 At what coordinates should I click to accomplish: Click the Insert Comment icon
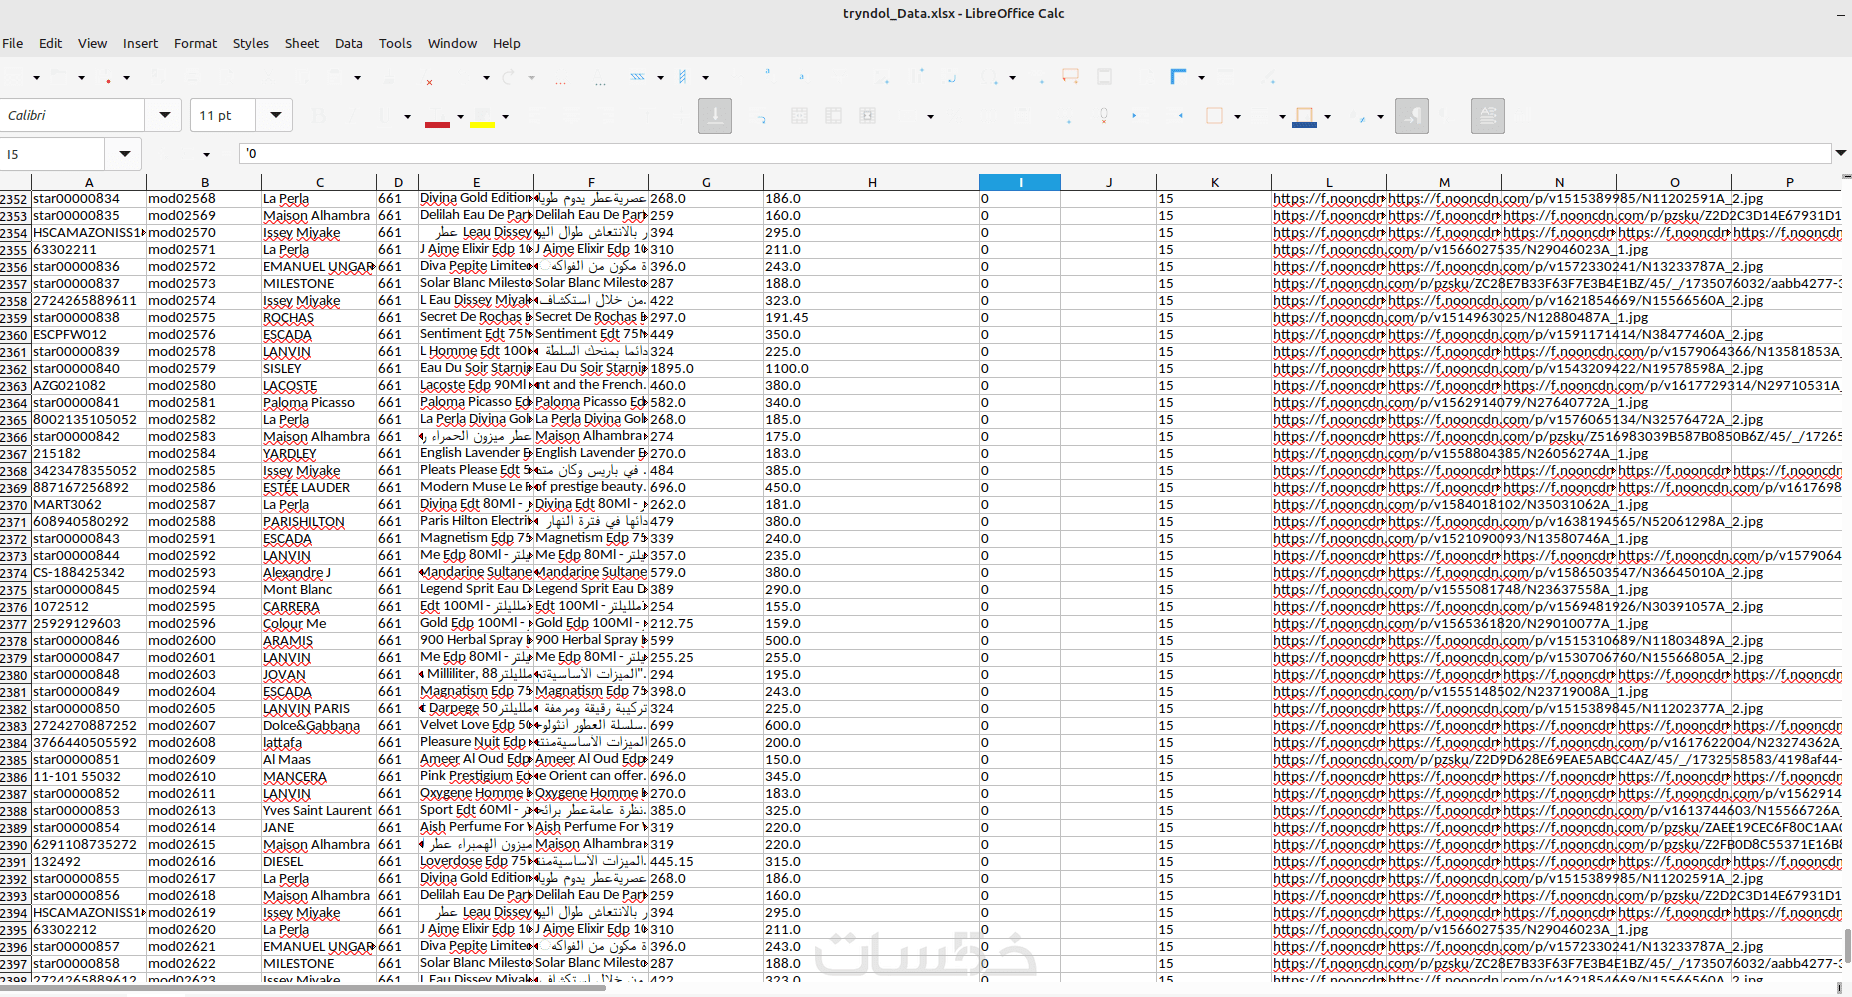coord(1070,77)
